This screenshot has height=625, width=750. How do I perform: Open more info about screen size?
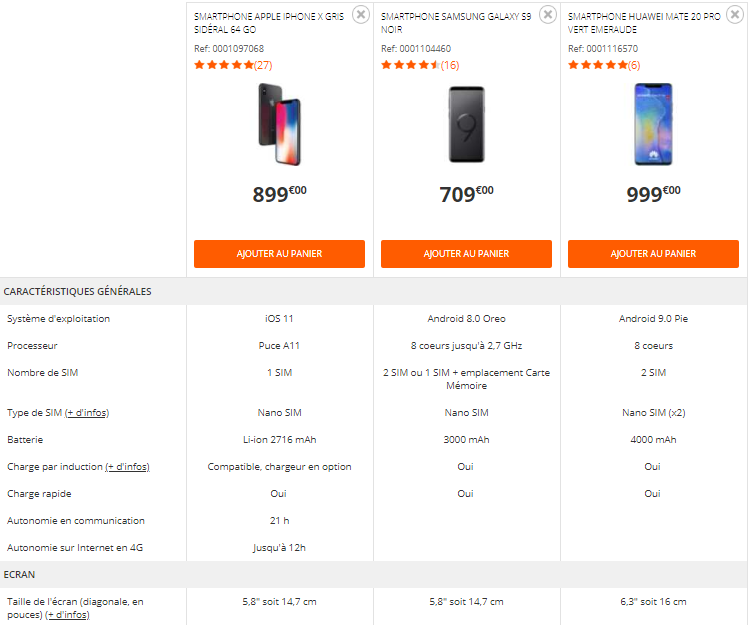coord(67,615)
